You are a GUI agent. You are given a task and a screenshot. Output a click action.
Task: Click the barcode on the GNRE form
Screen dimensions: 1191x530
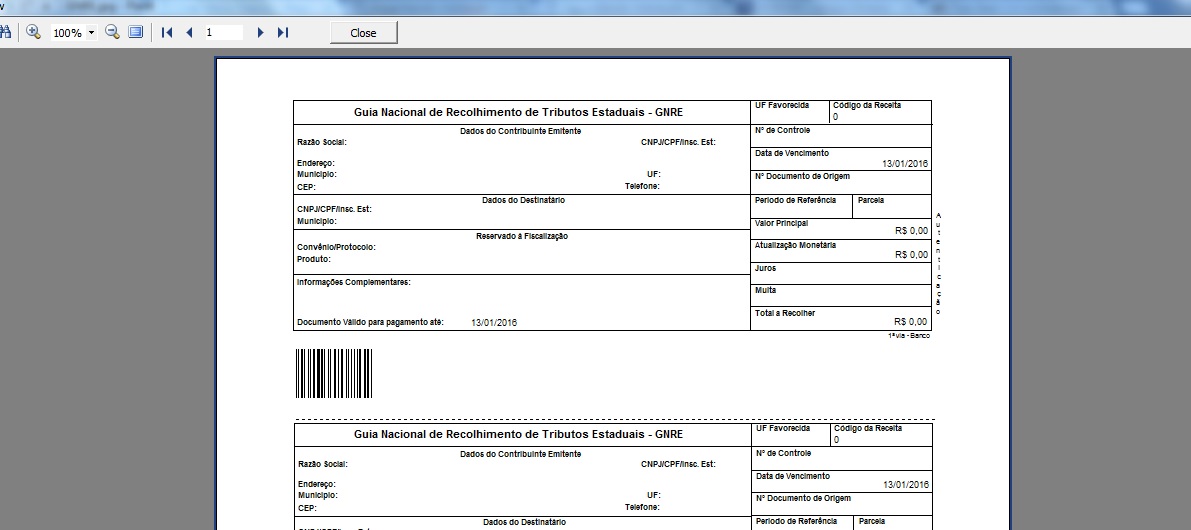tap(333, 373)
